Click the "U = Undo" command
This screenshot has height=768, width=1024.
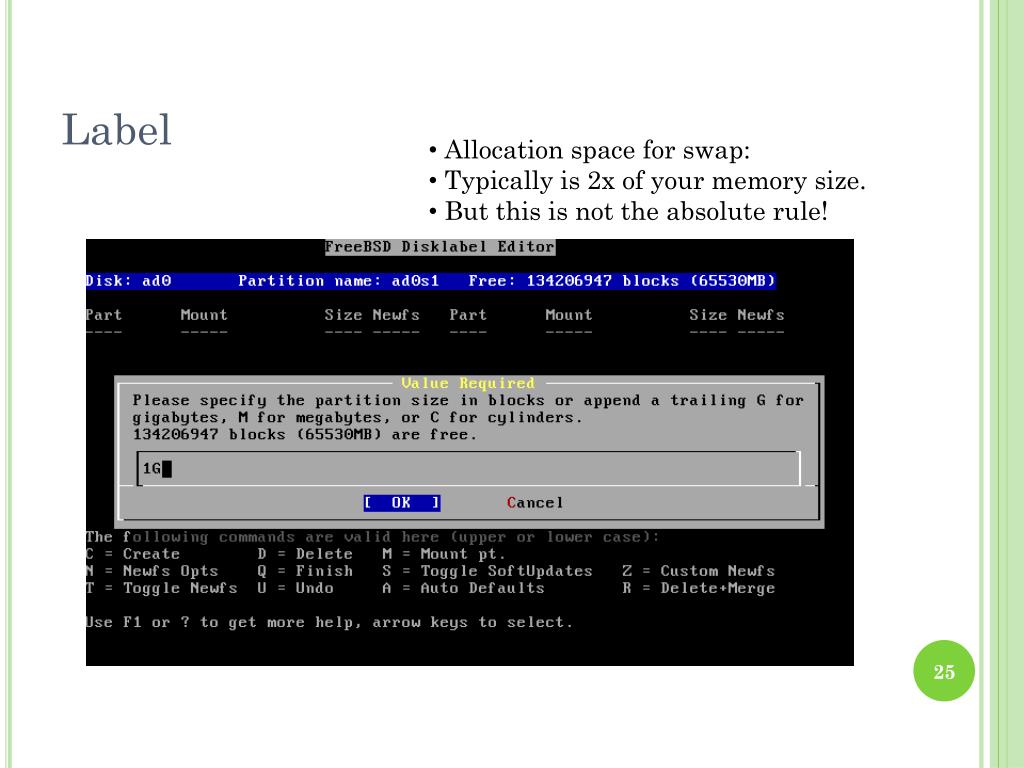click(295, 588)
